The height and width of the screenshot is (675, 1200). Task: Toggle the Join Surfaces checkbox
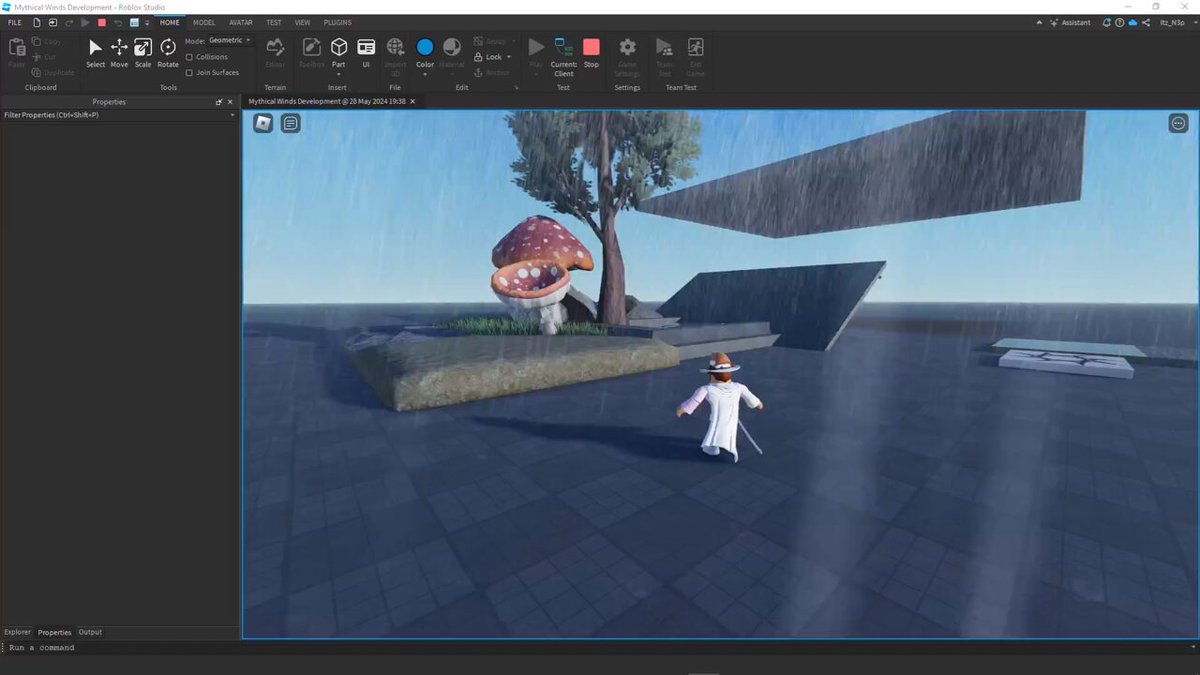click(189, 72)
